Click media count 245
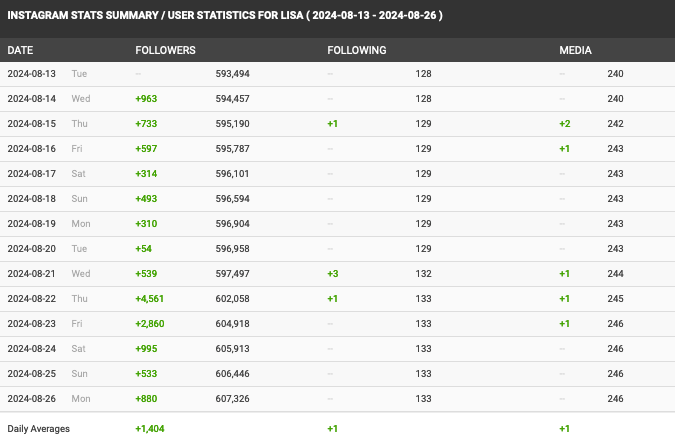 pyautogui.click(x=616, y=298)
